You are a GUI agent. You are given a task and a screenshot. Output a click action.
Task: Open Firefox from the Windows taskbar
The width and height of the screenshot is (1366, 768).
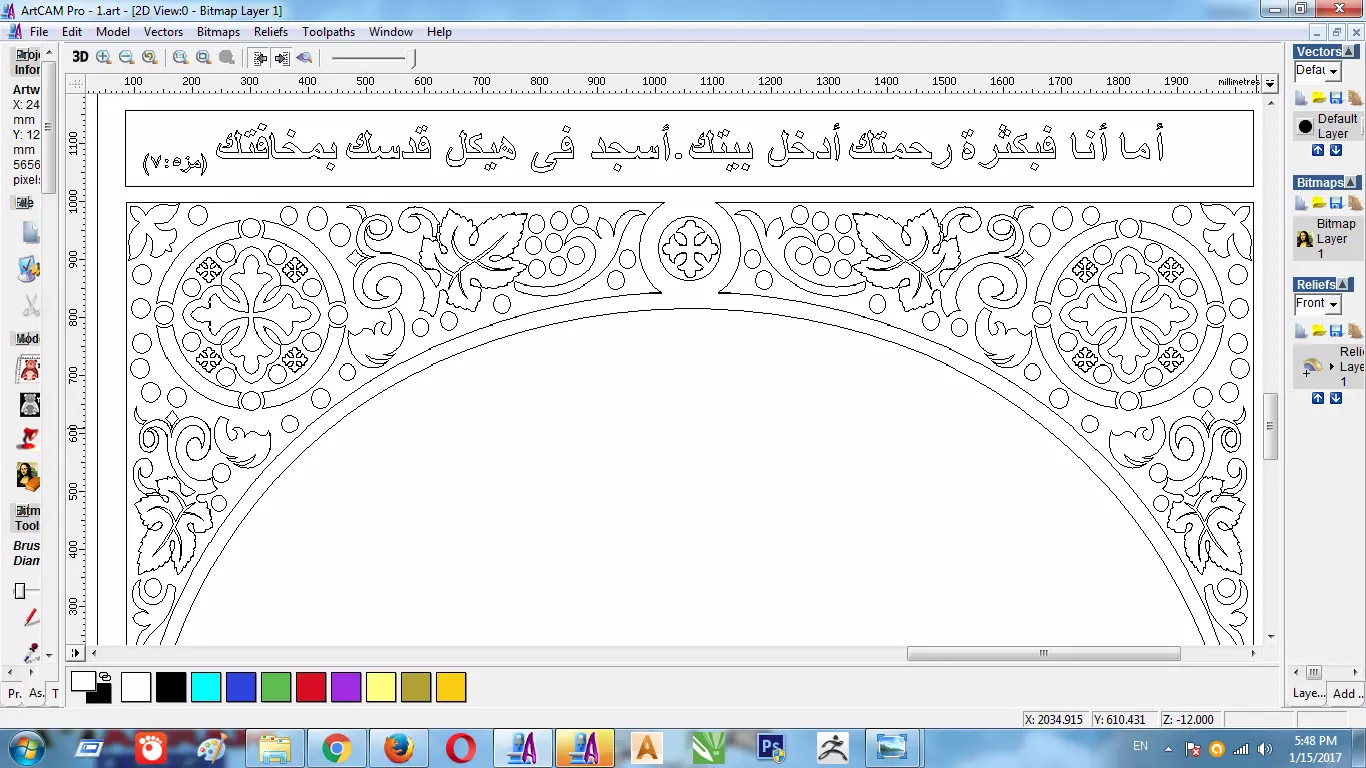(x=399, y=748)
